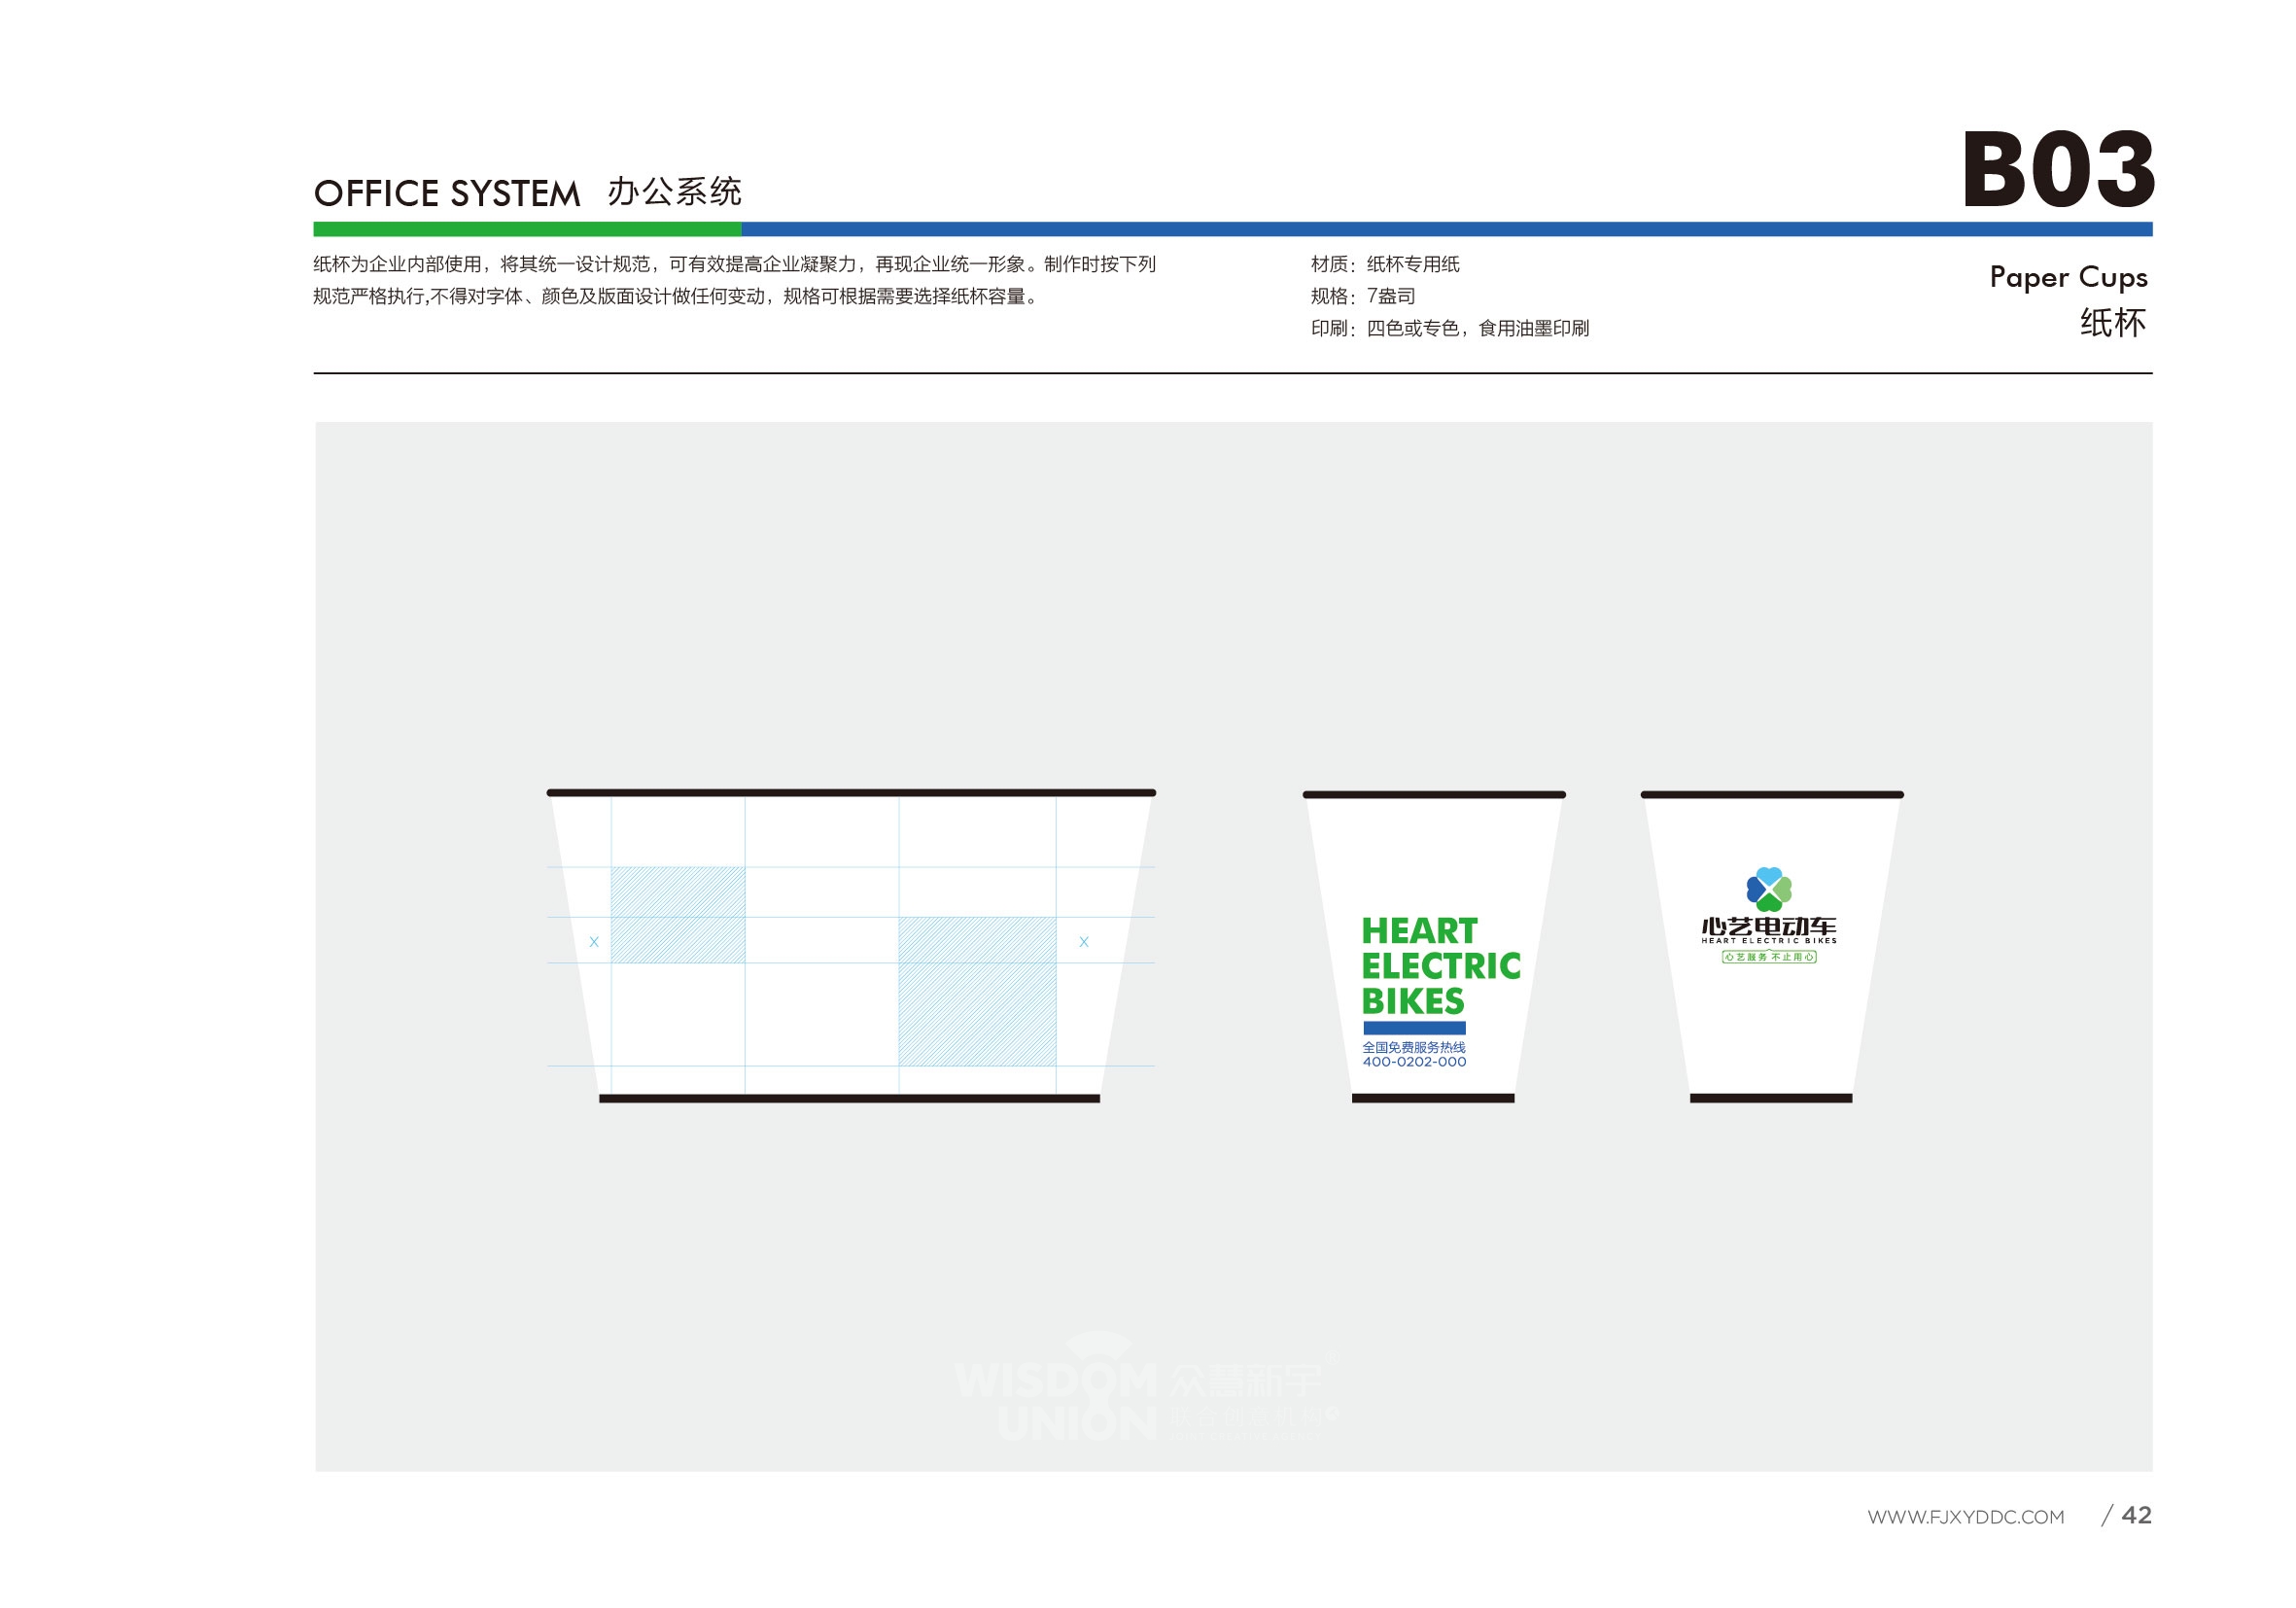The width and height of the screenshot is (2296, 1608).
Task: Click the hotline number 400-0202-000
Action: (x=1414, y=1062)
